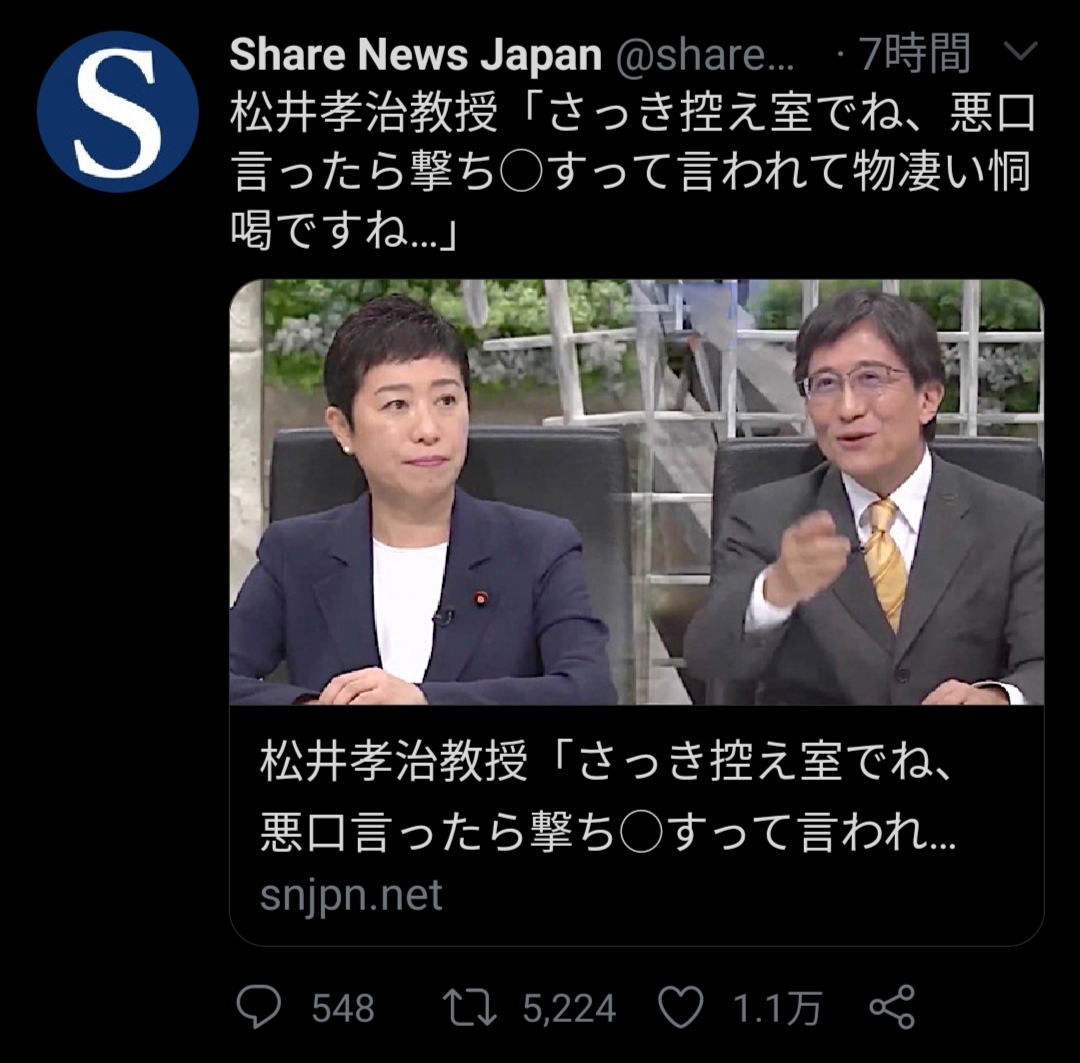Click the card's second headline line 悪口言ったら
The height and width of the screenshot is (1063, 1080).
(608, 833)
